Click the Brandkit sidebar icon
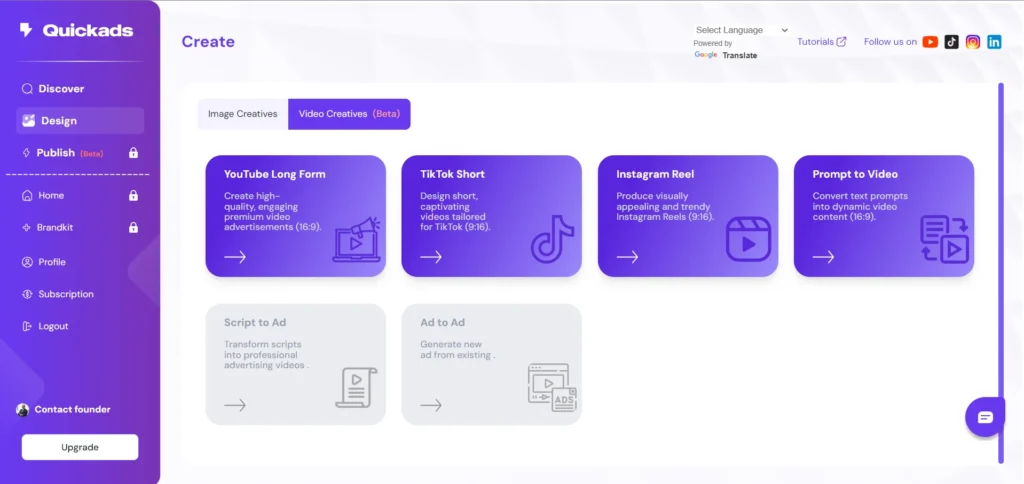This screenshot has width=1024, height=484. tap(27, 228)
